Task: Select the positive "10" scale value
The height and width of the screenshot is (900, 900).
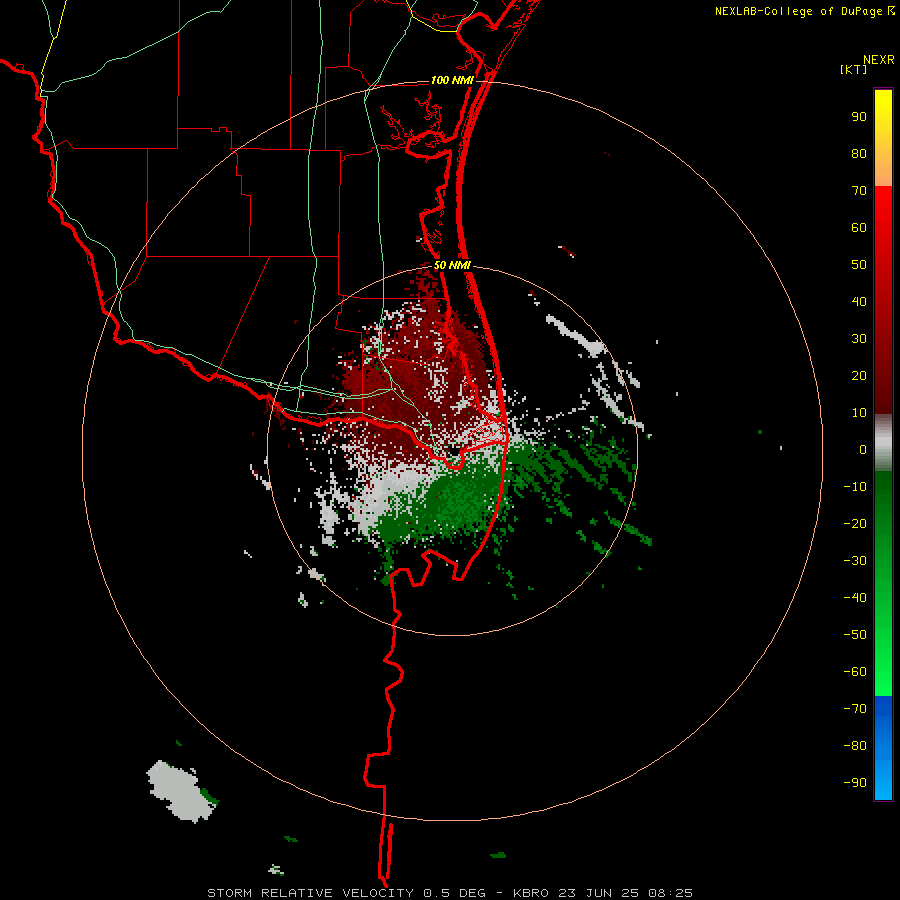Action: pos(859,413)
